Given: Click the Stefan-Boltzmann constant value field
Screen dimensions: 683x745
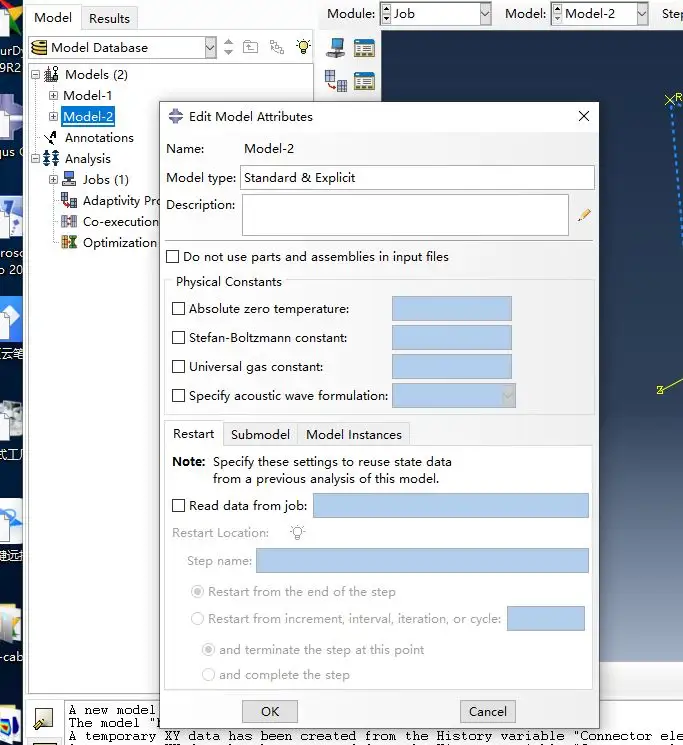Looking at the screenshot, I should [452, 337].
